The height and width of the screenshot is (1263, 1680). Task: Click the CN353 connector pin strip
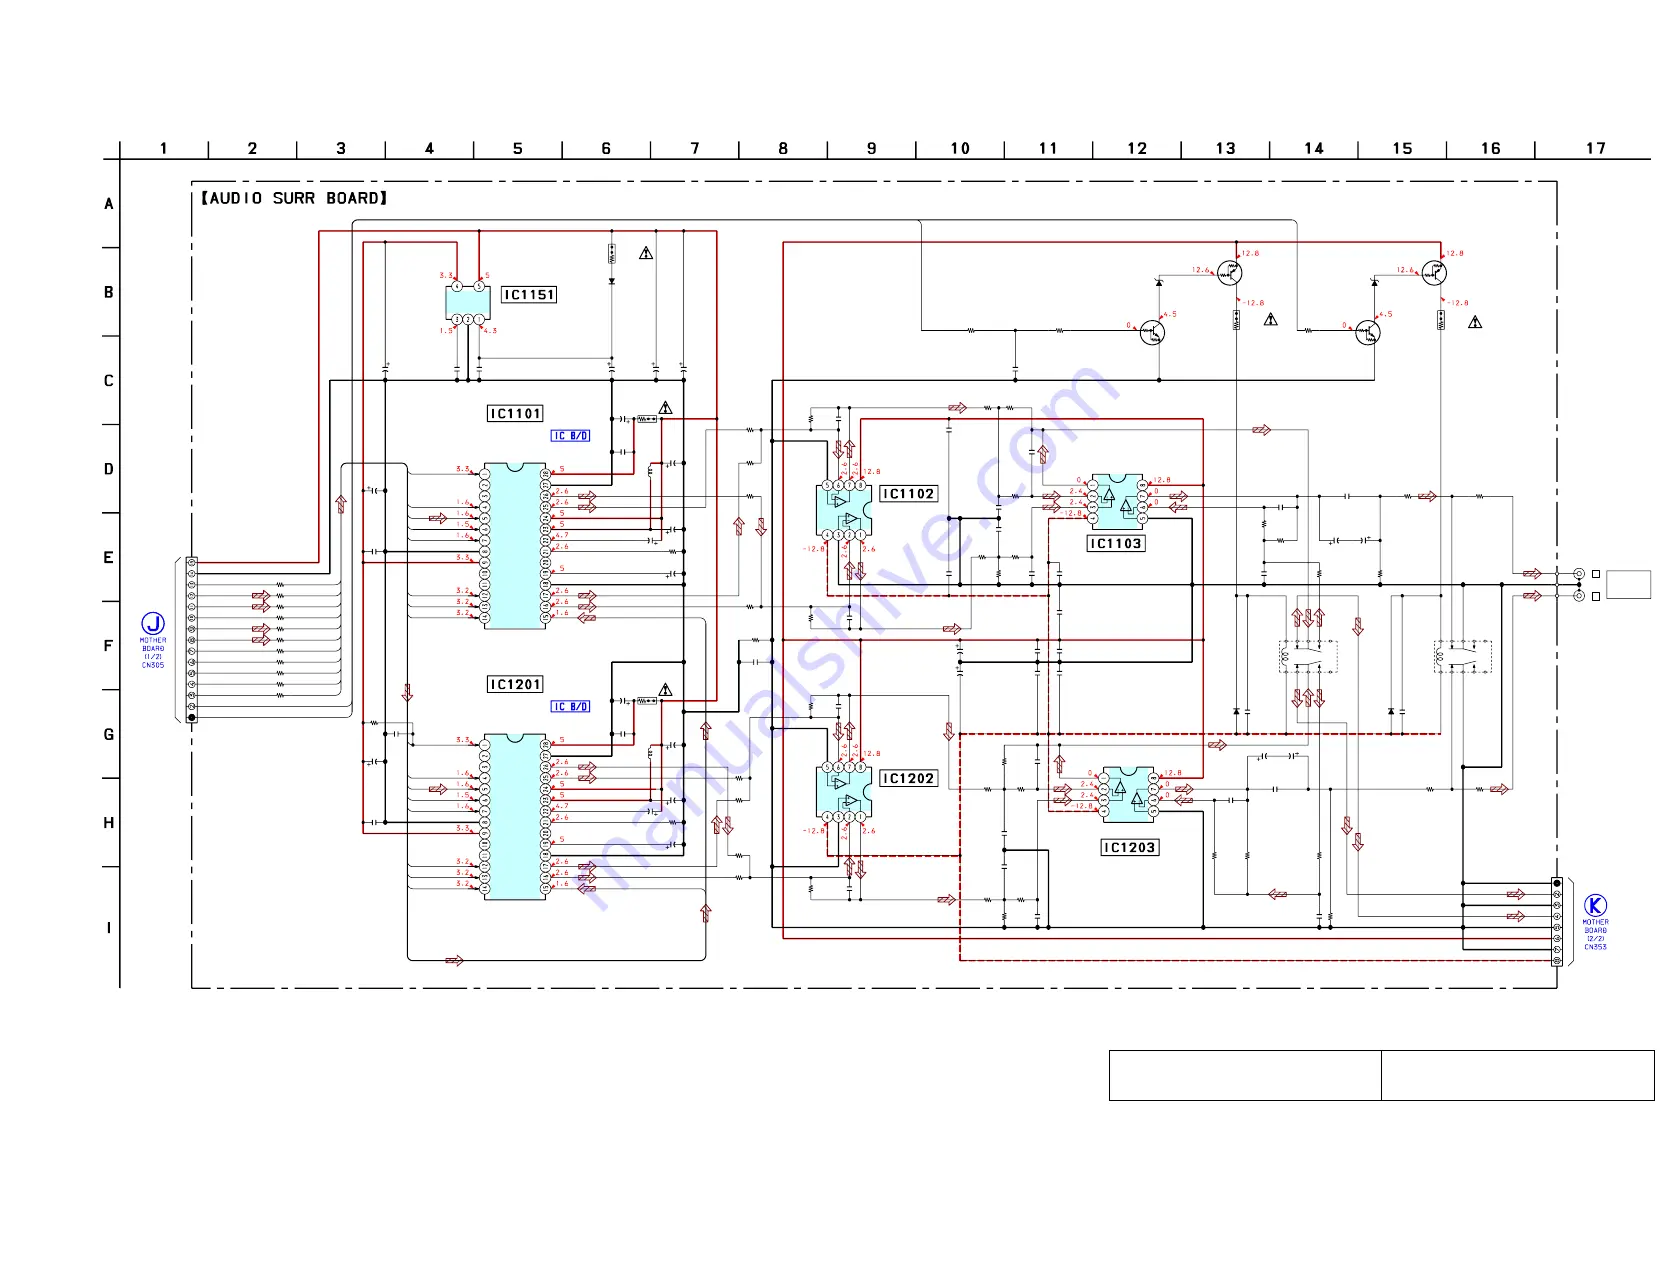tap(1557, 922)
